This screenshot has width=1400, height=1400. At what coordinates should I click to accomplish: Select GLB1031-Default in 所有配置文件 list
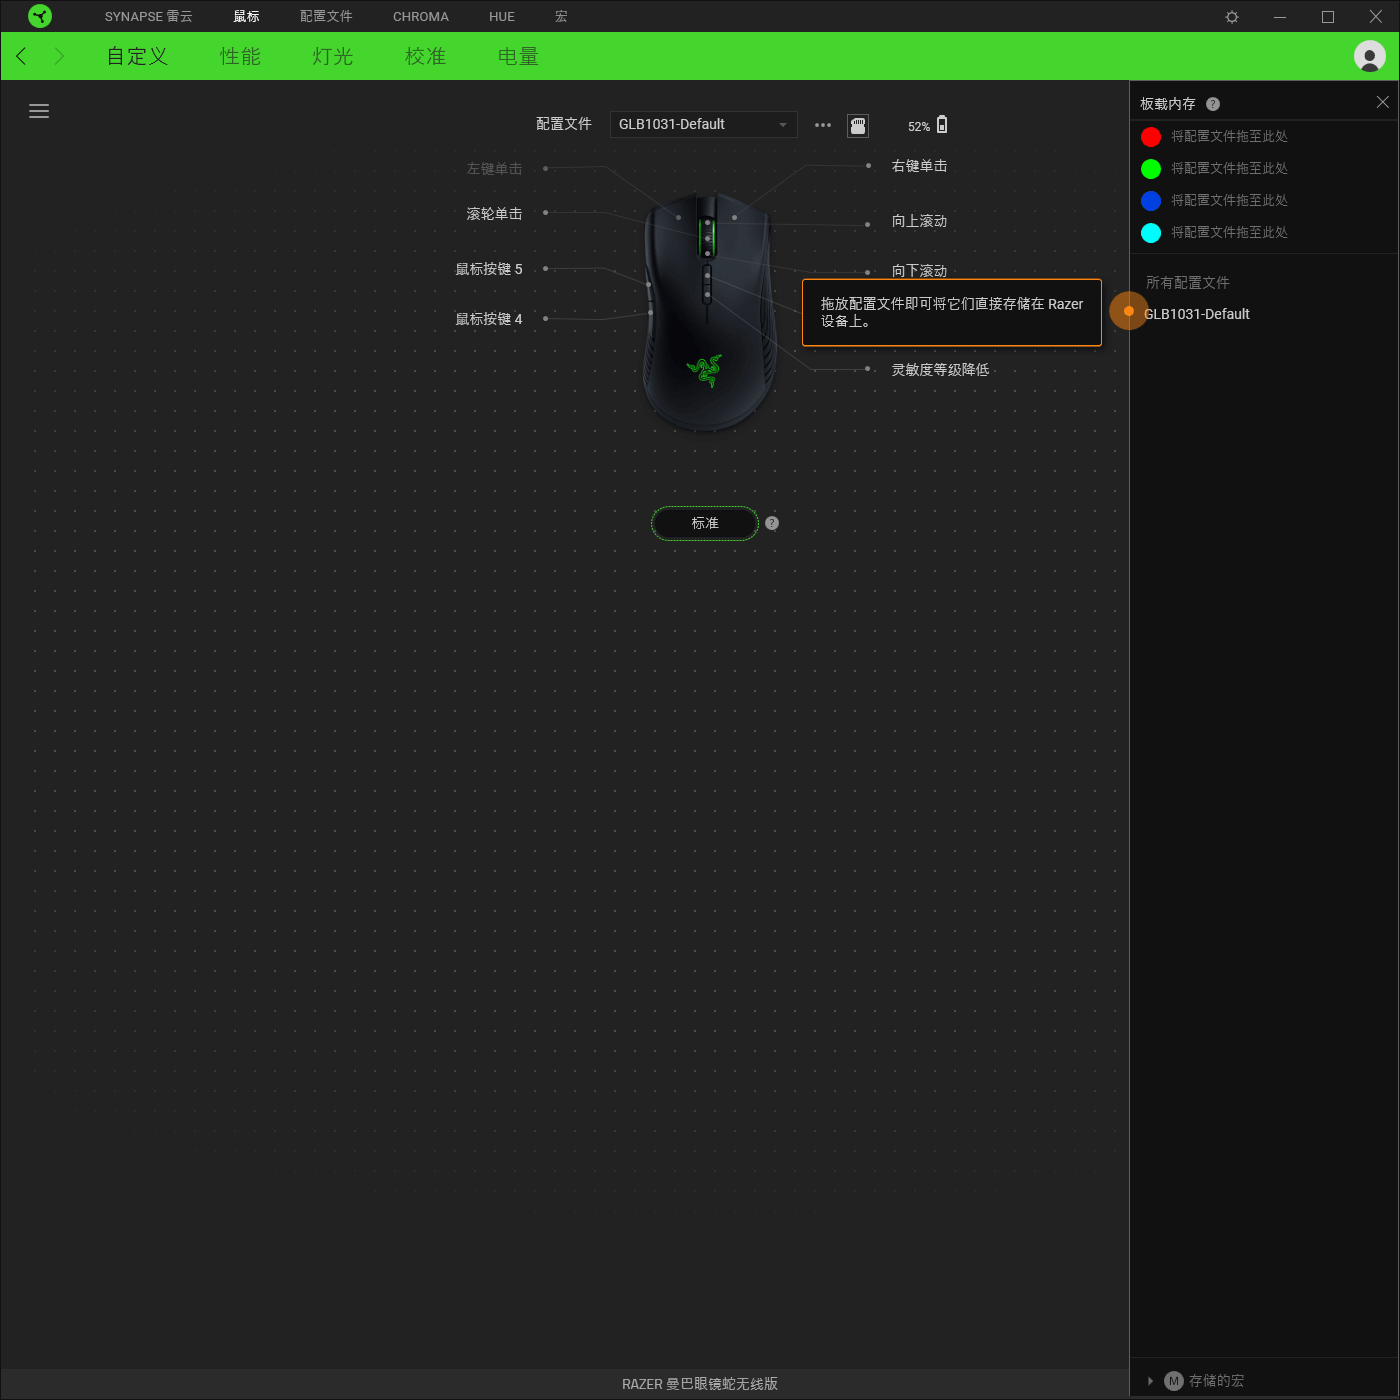pyautogui.click(x=1197, y=314)
